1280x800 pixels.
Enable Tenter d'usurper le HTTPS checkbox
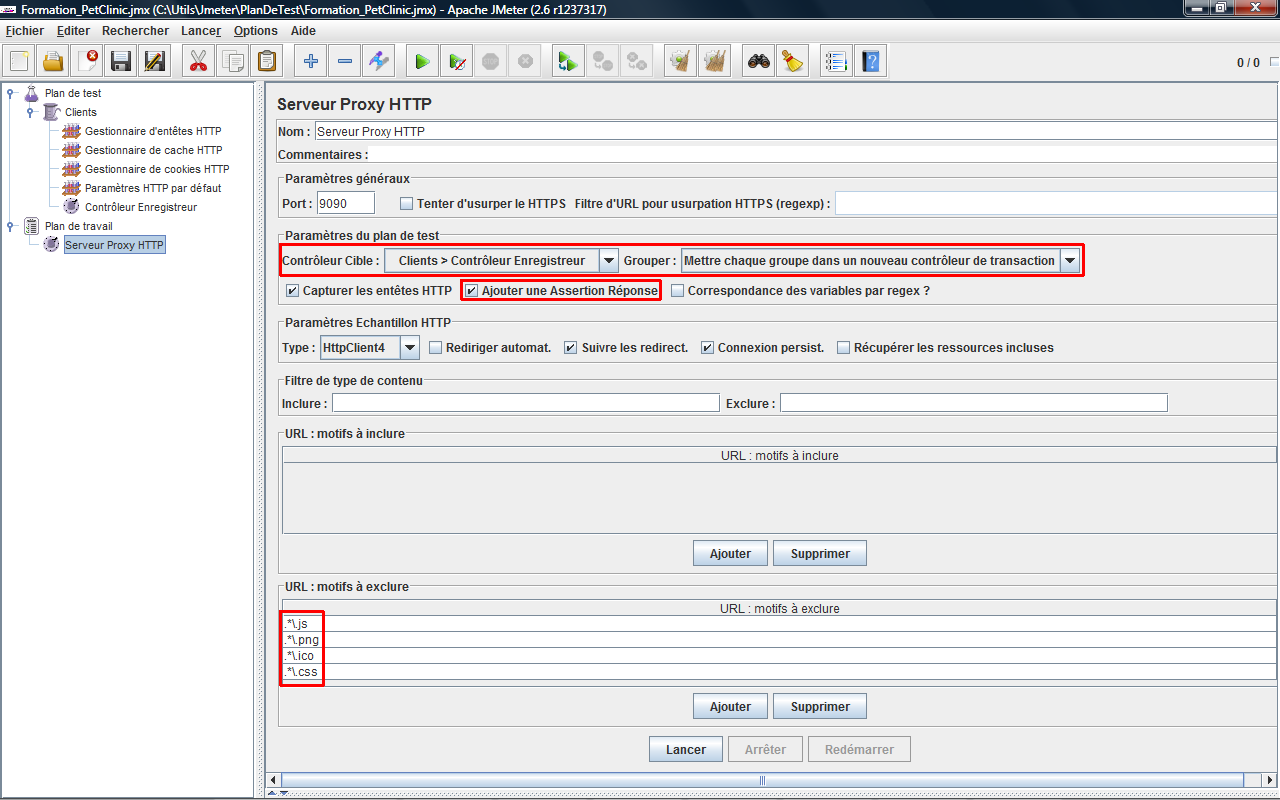point(406,204)
